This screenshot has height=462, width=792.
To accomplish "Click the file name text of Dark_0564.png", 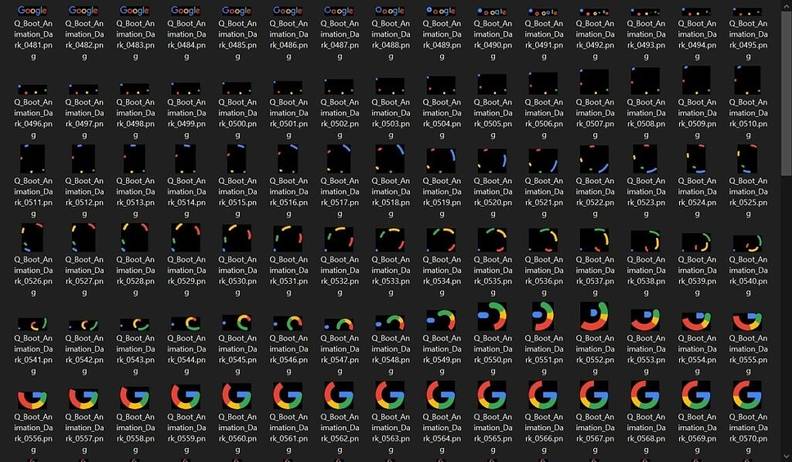I will click(441, 434).
